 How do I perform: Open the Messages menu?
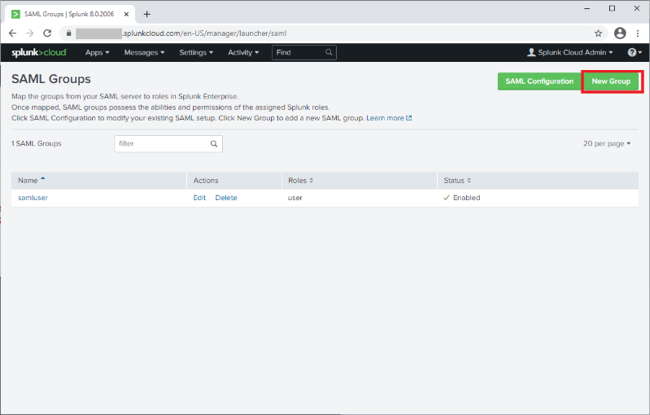click(144, 52)
